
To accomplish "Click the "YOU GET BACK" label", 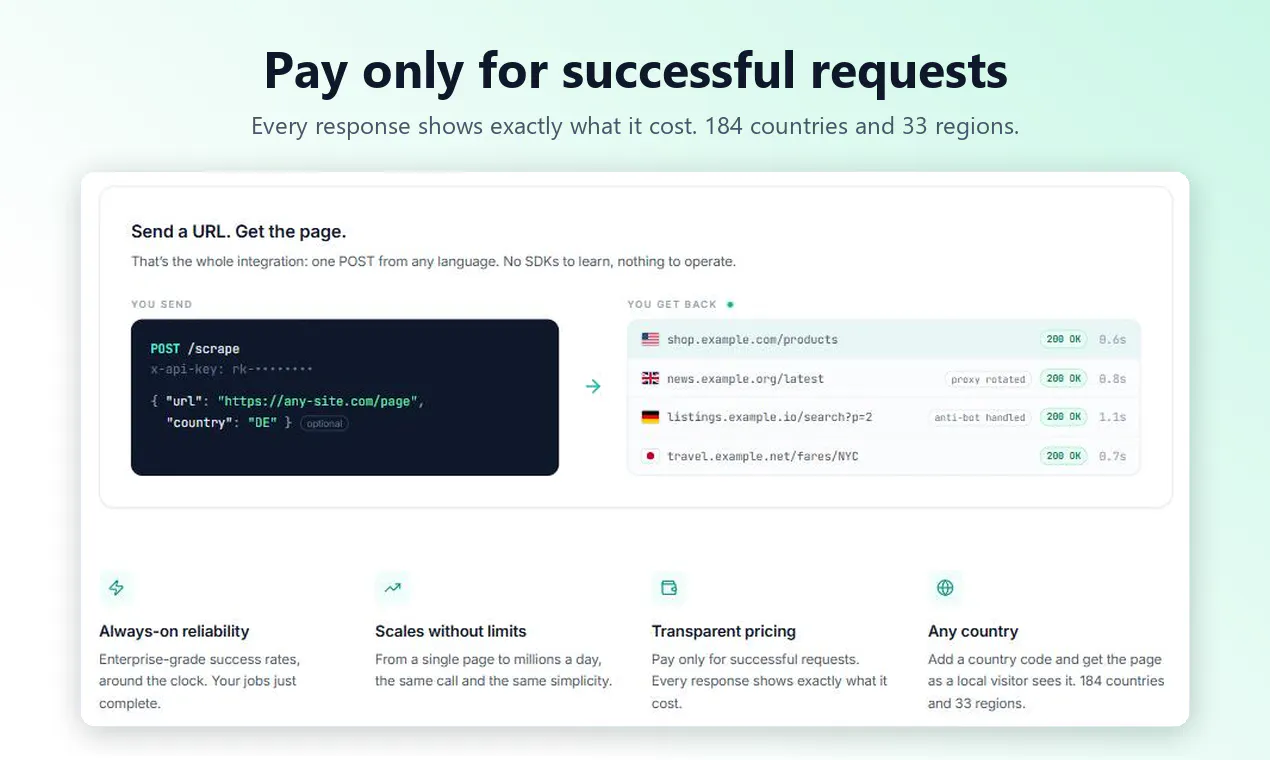I will pyautogui.click(x=673, y=304).
